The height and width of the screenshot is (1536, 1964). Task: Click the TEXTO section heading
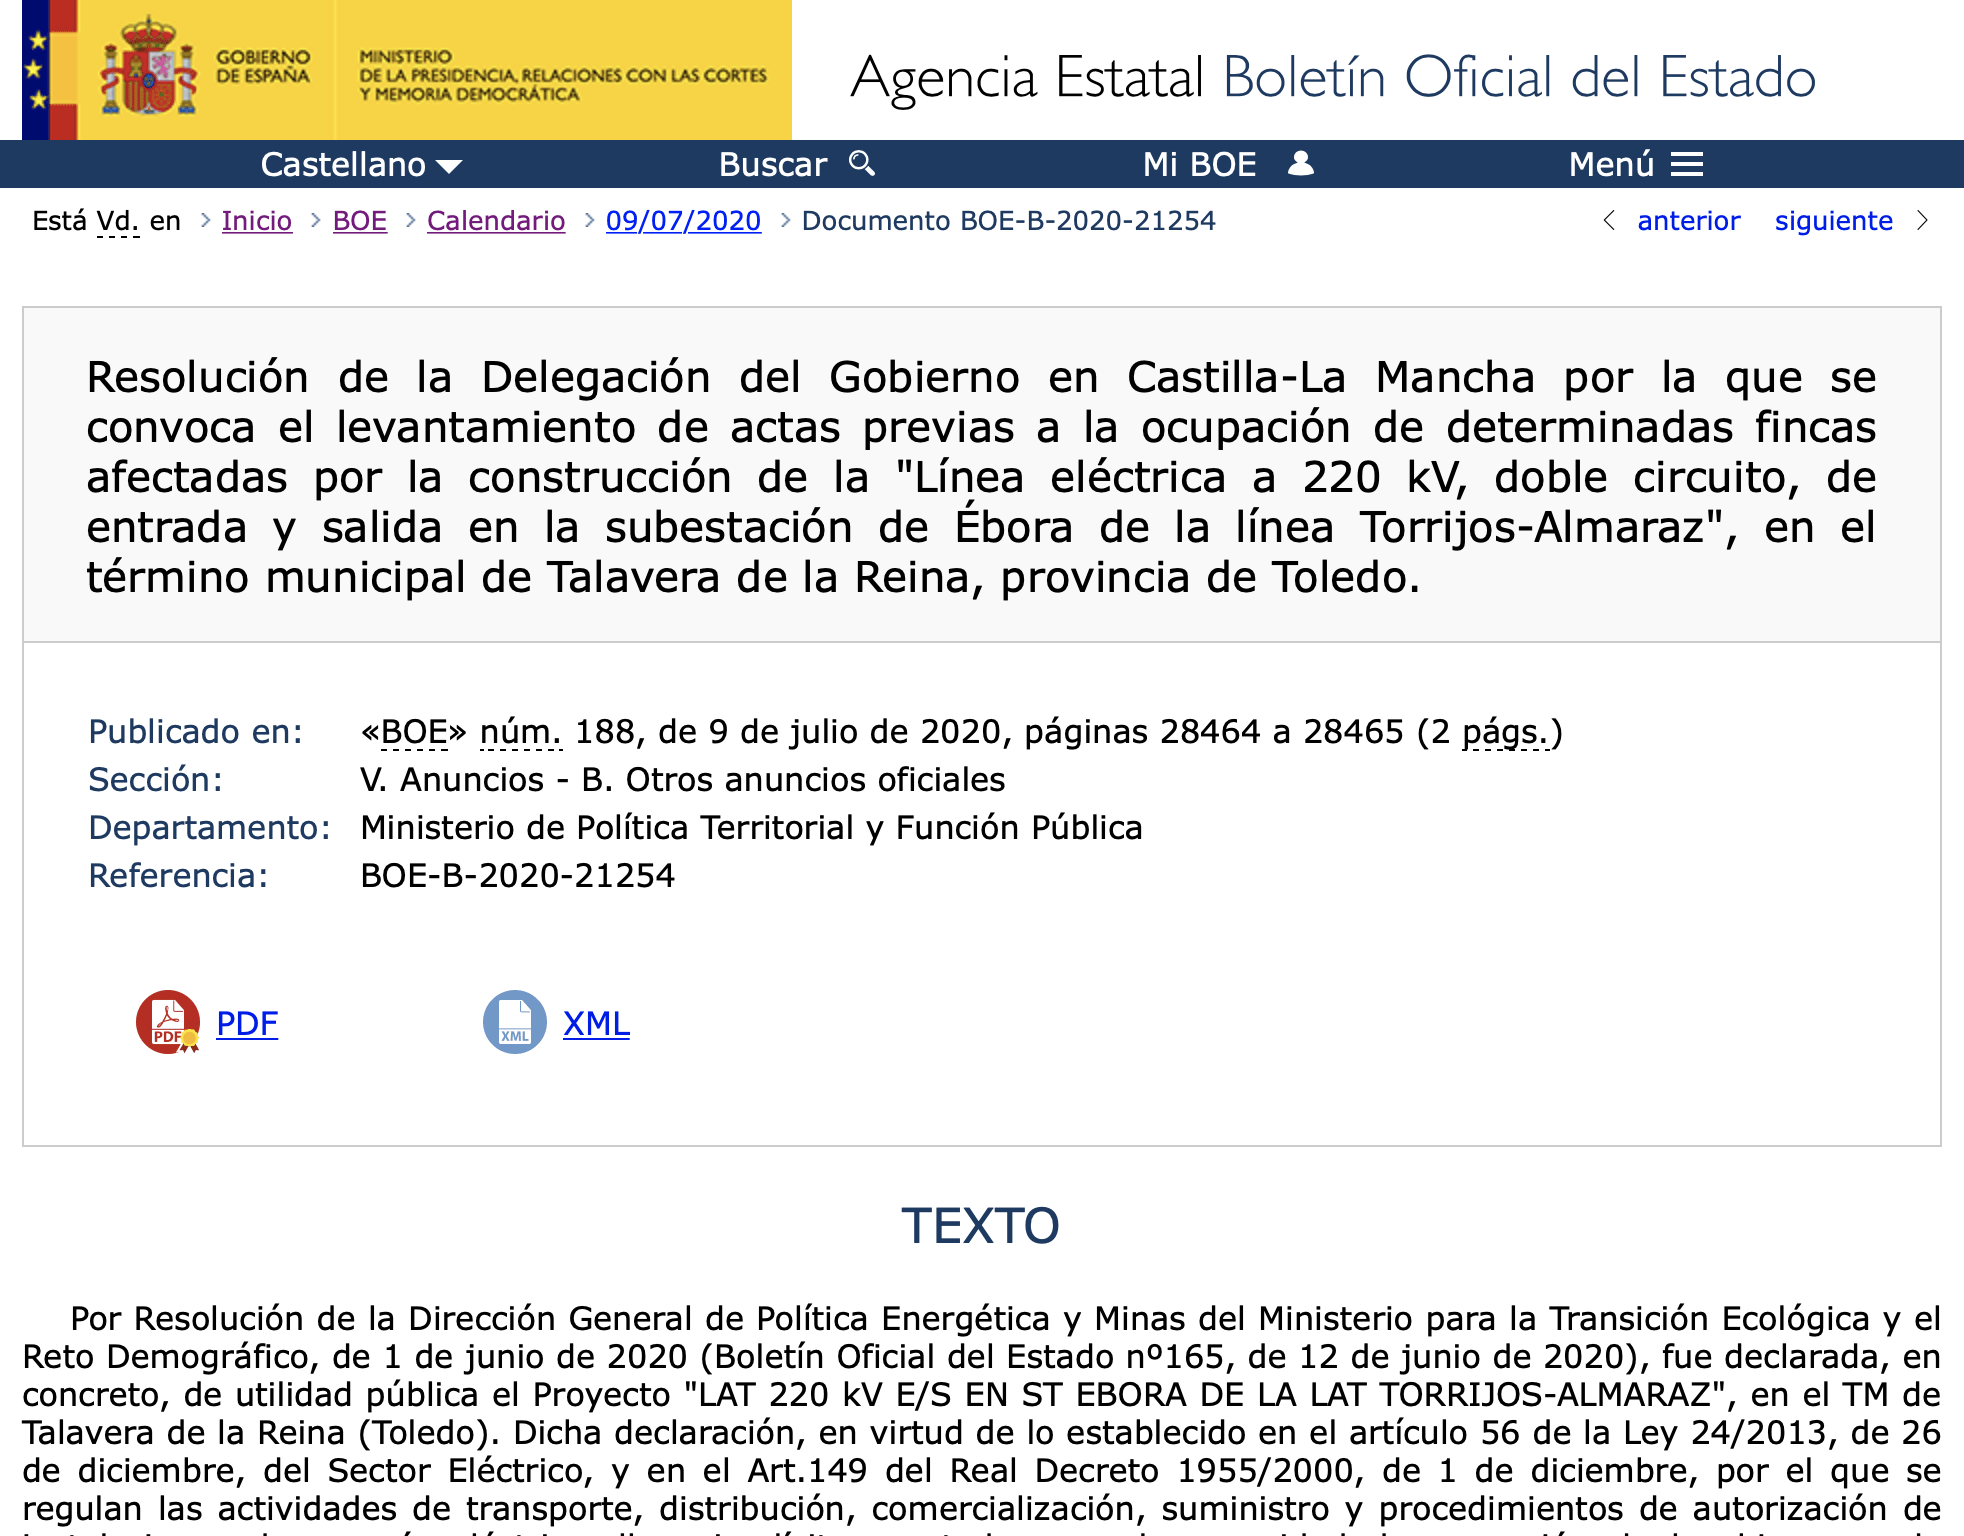point(980,1226)
